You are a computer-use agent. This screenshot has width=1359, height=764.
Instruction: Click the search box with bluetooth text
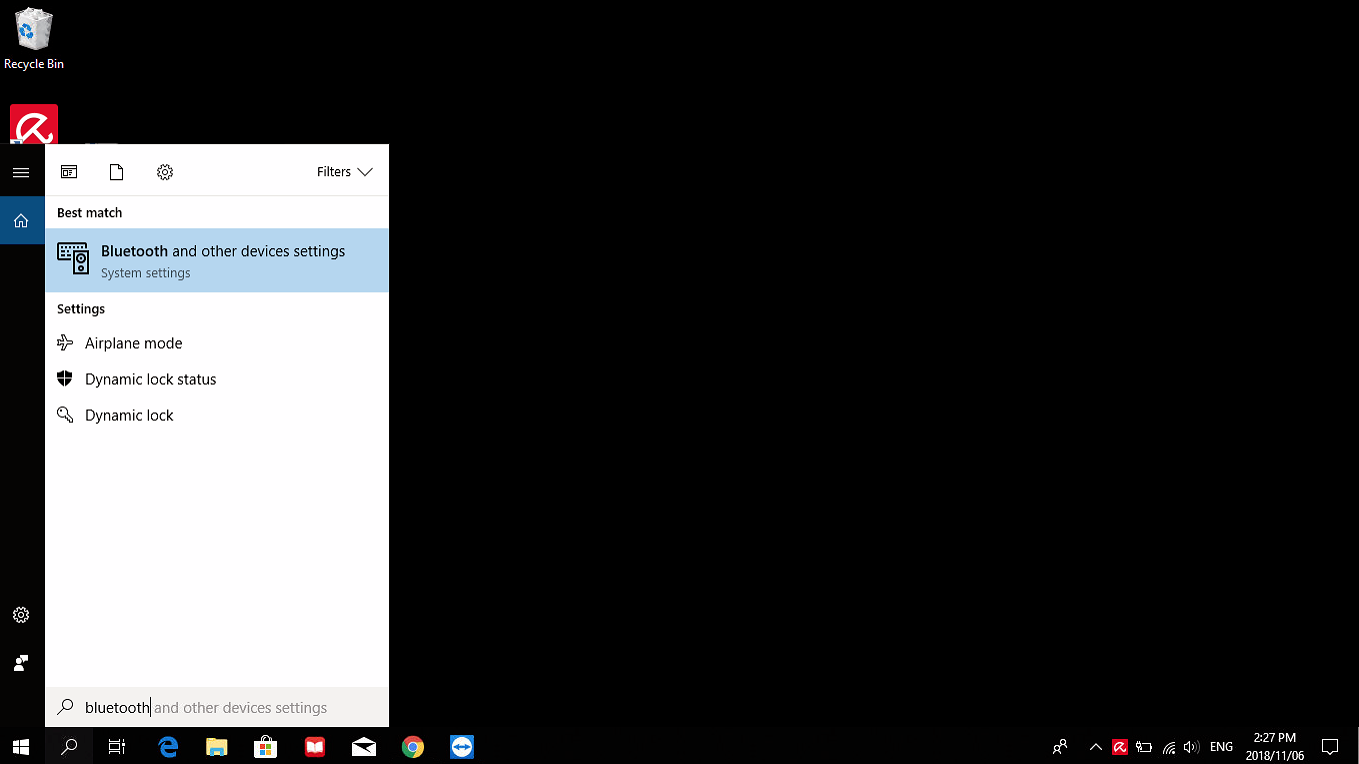(x=217, y=707)
